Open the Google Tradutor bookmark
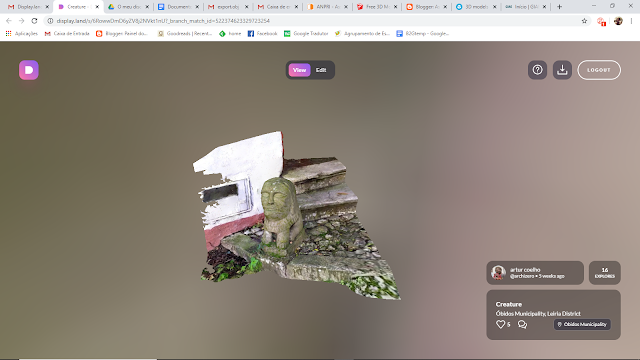640x360 pixels. click(306, 33)
